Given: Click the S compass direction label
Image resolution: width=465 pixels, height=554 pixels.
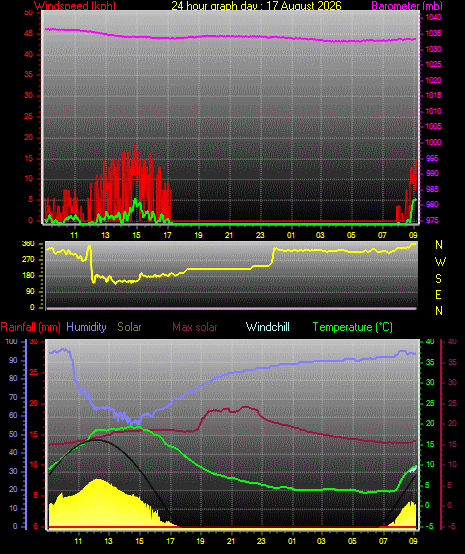Looking at the screenshot, I should coord(438,279).
